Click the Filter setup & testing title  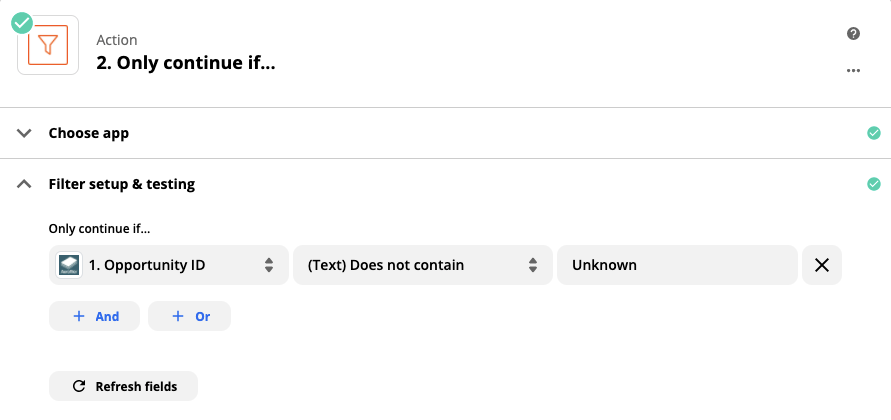(x=122, y=184)
